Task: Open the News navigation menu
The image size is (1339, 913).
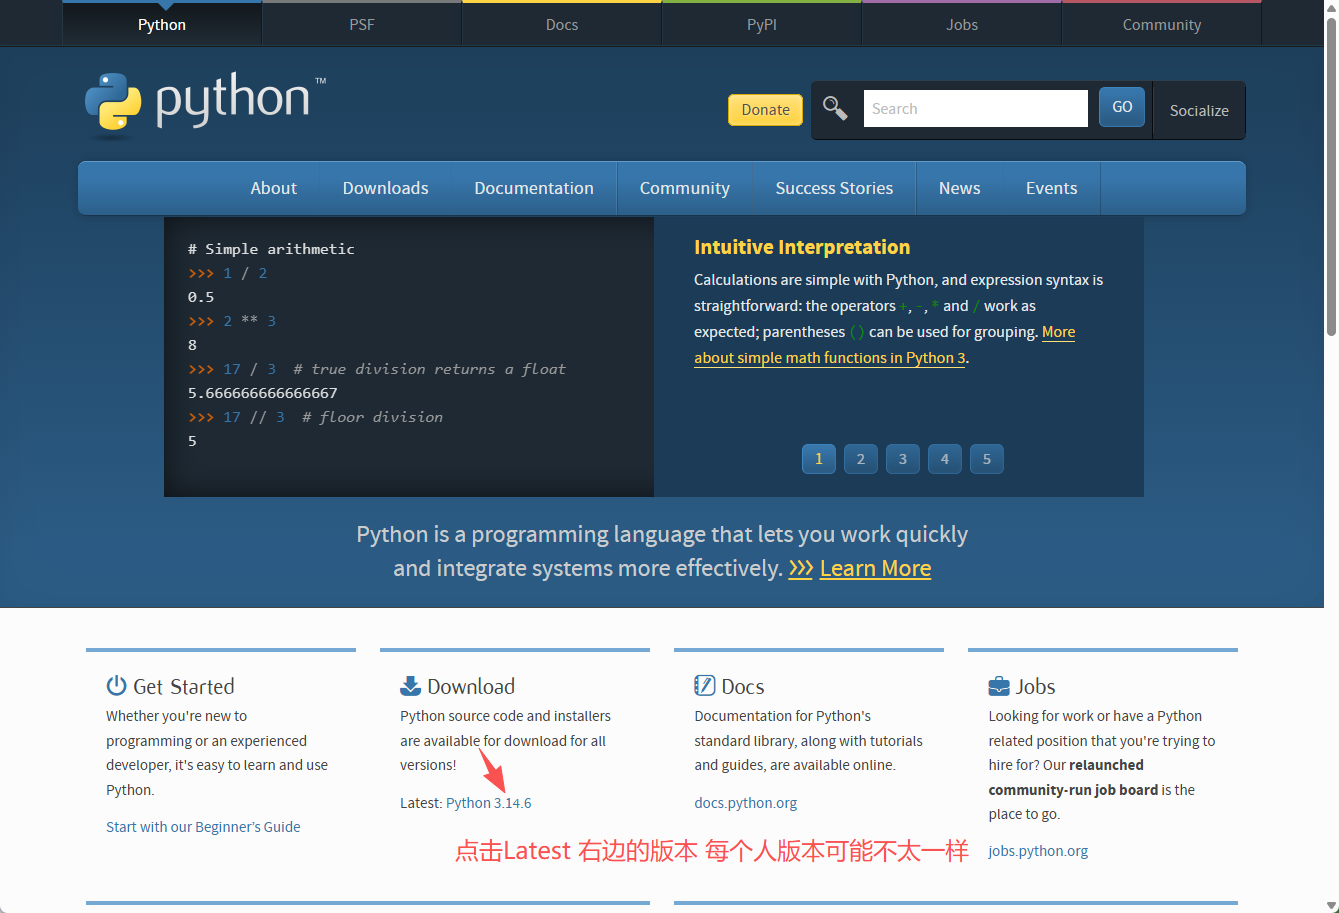Action: pyautogui.click(x=959, y=188)
